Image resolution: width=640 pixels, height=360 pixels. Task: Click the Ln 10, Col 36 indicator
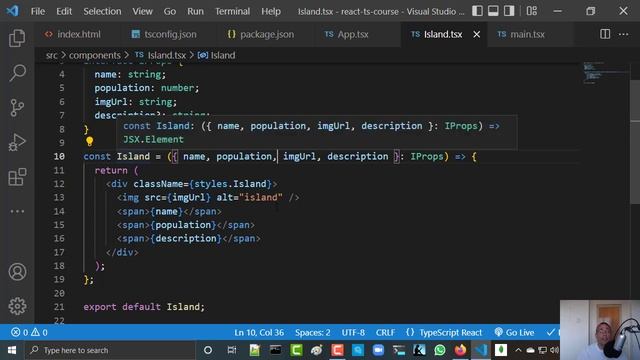(x=259, y=333)
